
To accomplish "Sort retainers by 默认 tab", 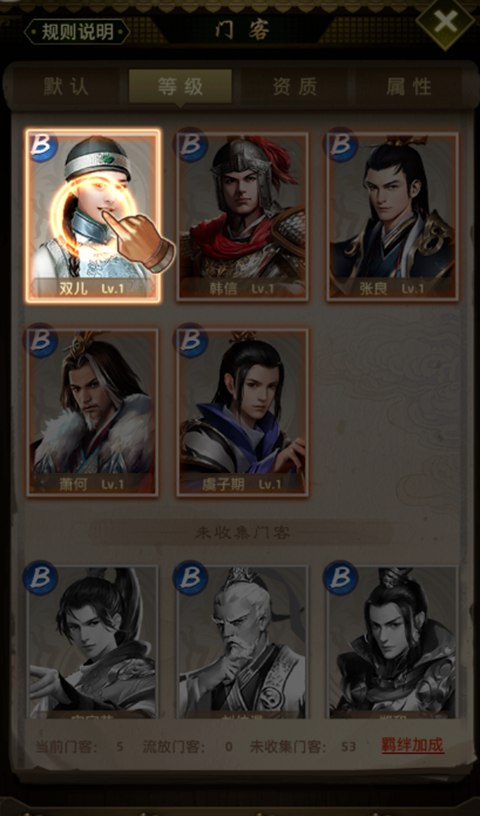I will click(66, 86).
